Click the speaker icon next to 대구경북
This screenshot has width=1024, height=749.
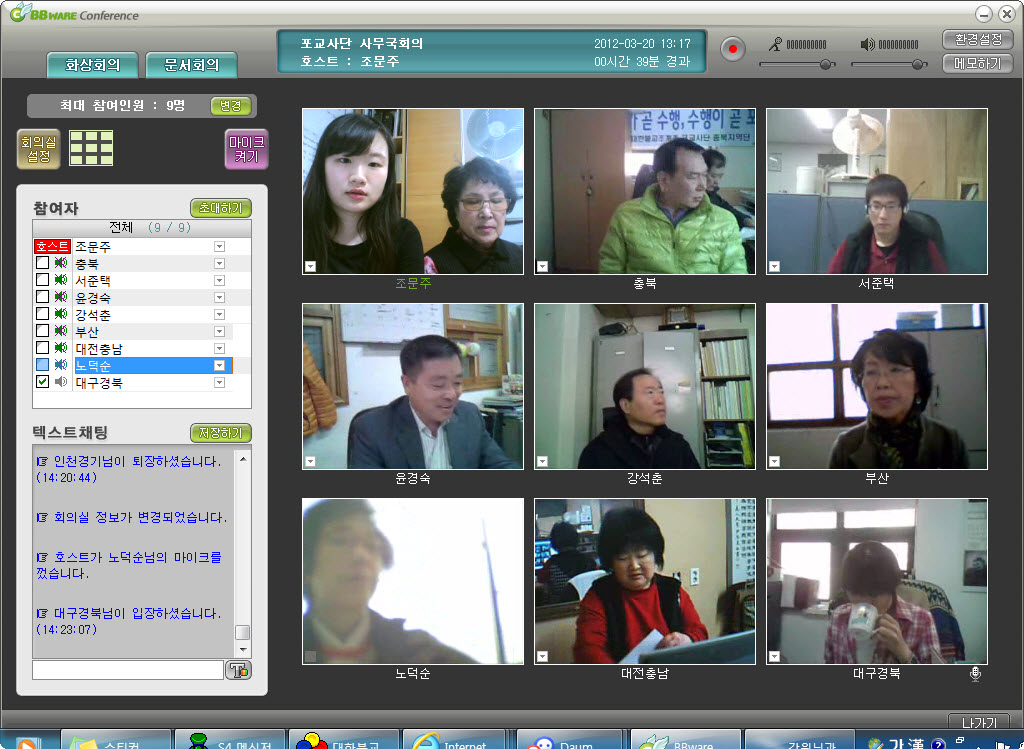point(61,383)
